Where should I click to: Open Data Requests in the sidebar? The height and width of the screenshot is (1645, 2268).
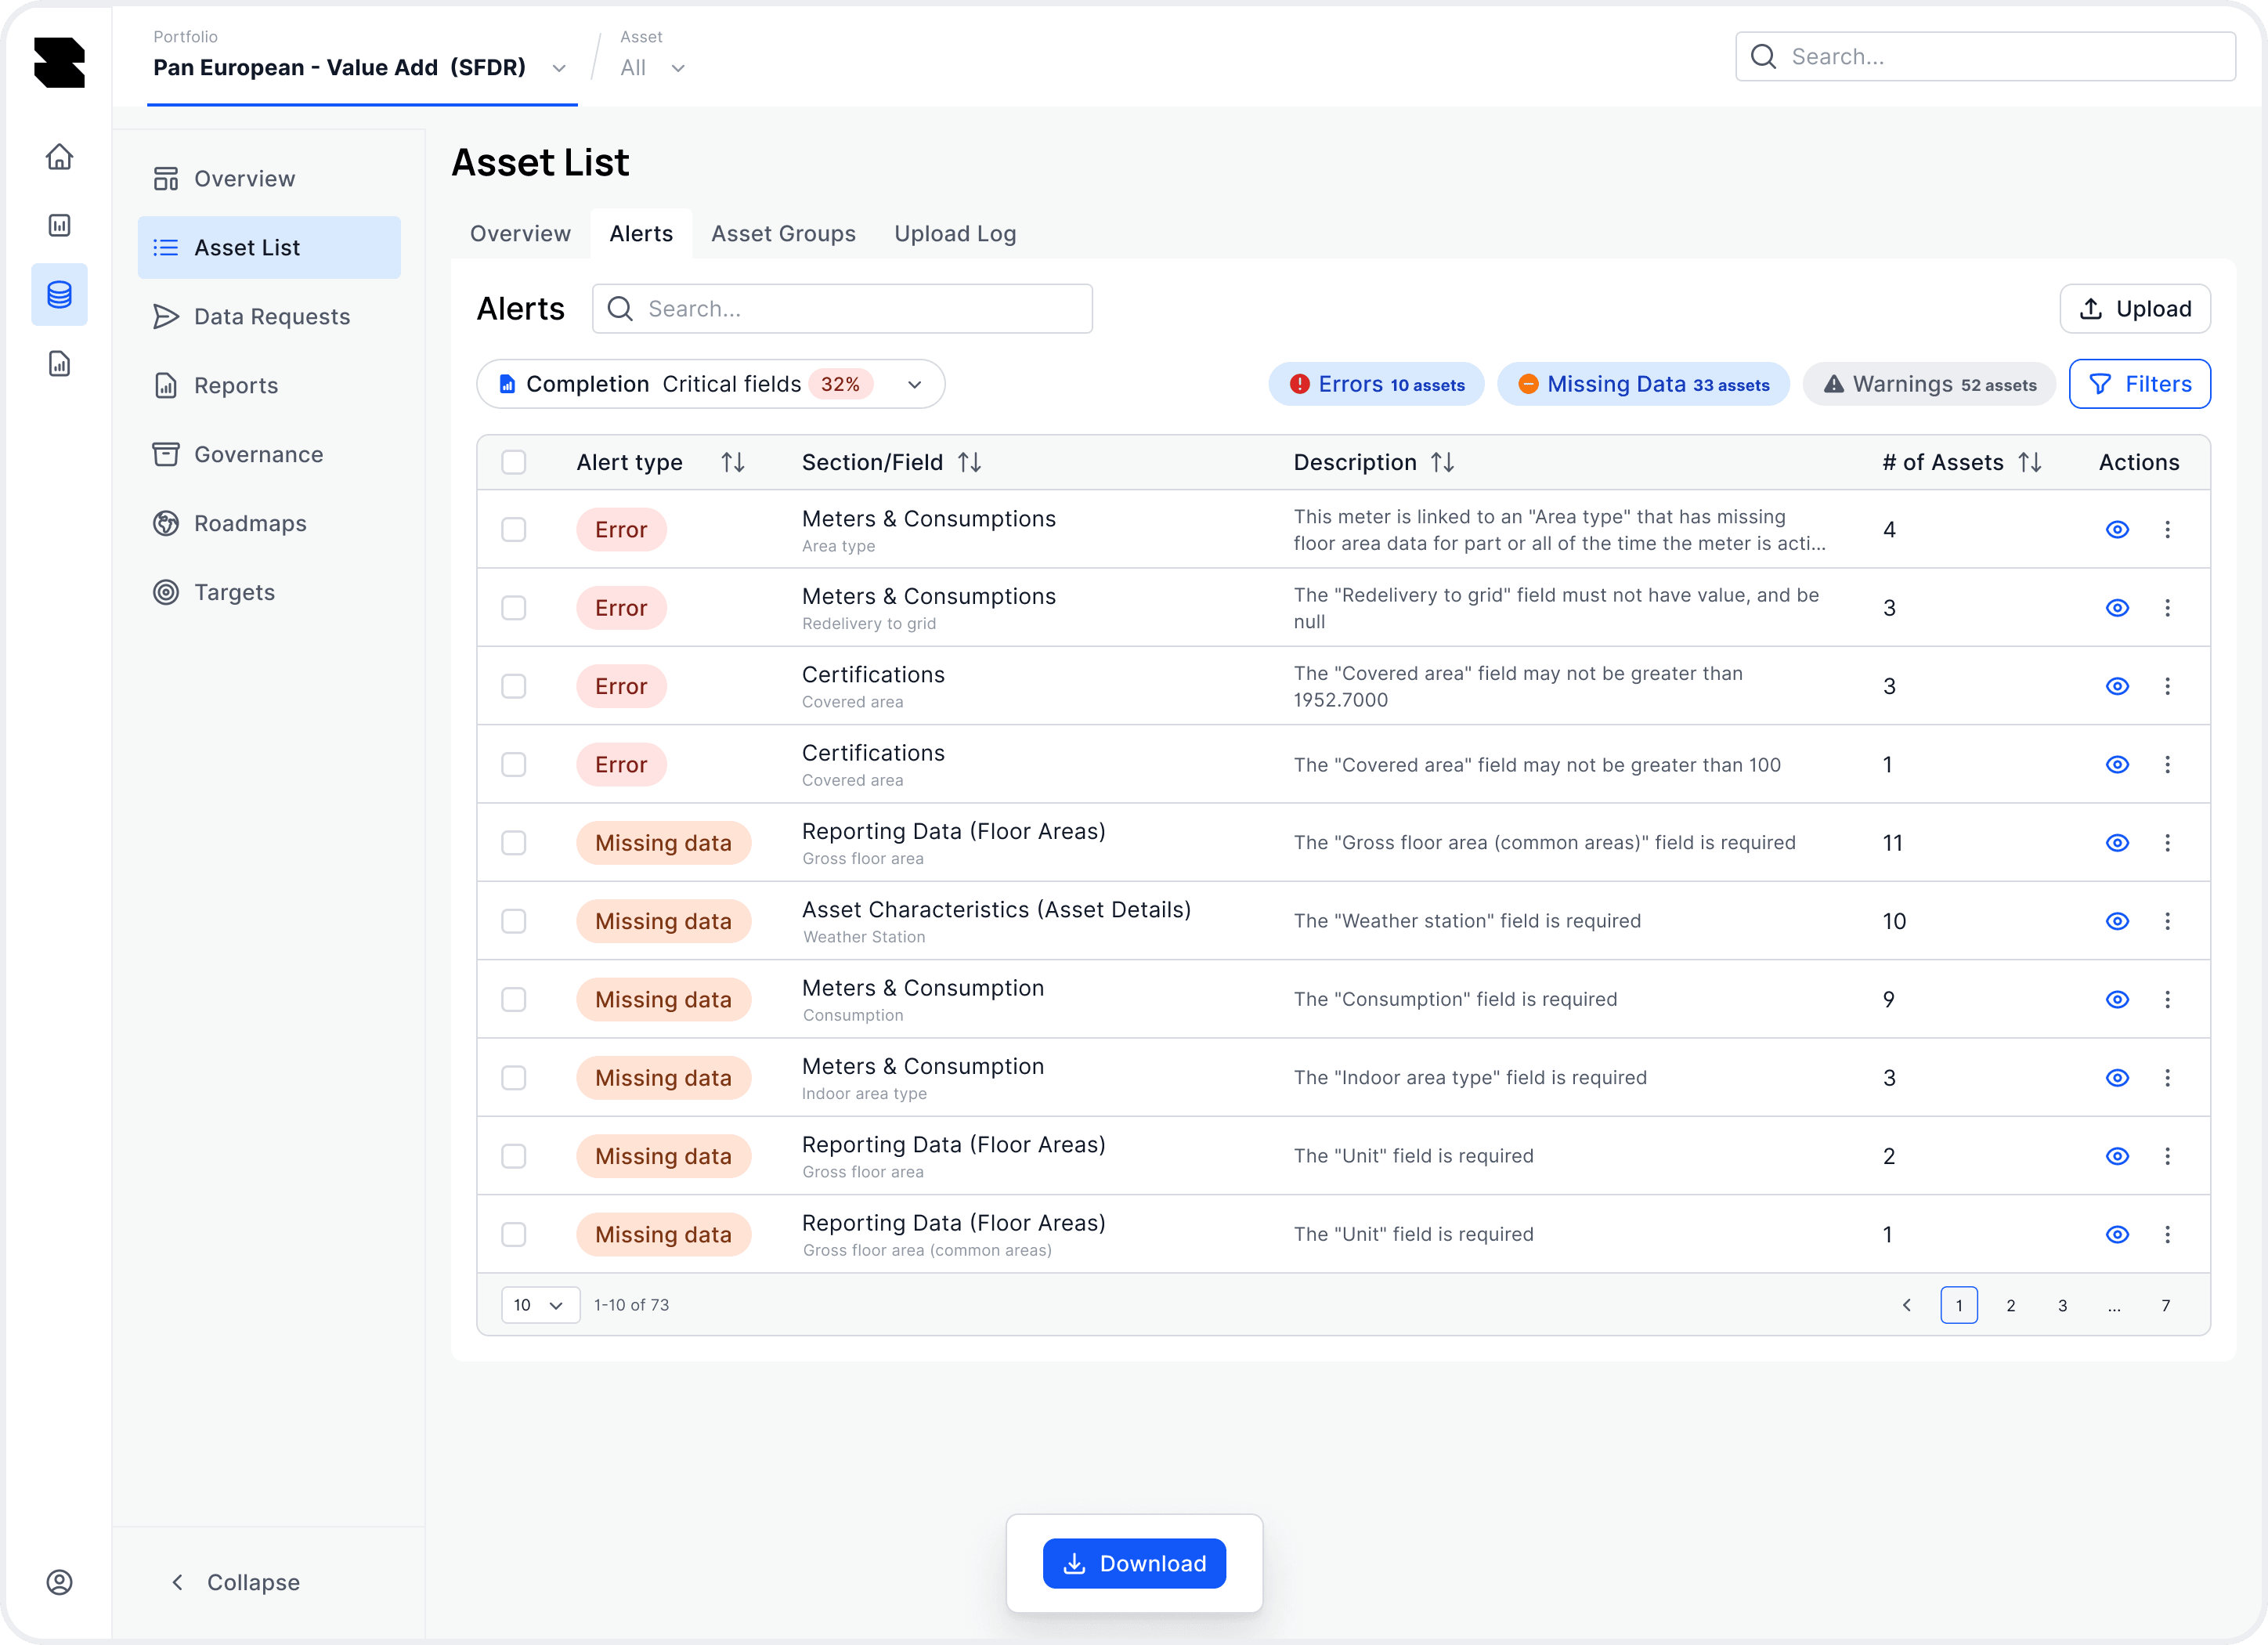269,317
